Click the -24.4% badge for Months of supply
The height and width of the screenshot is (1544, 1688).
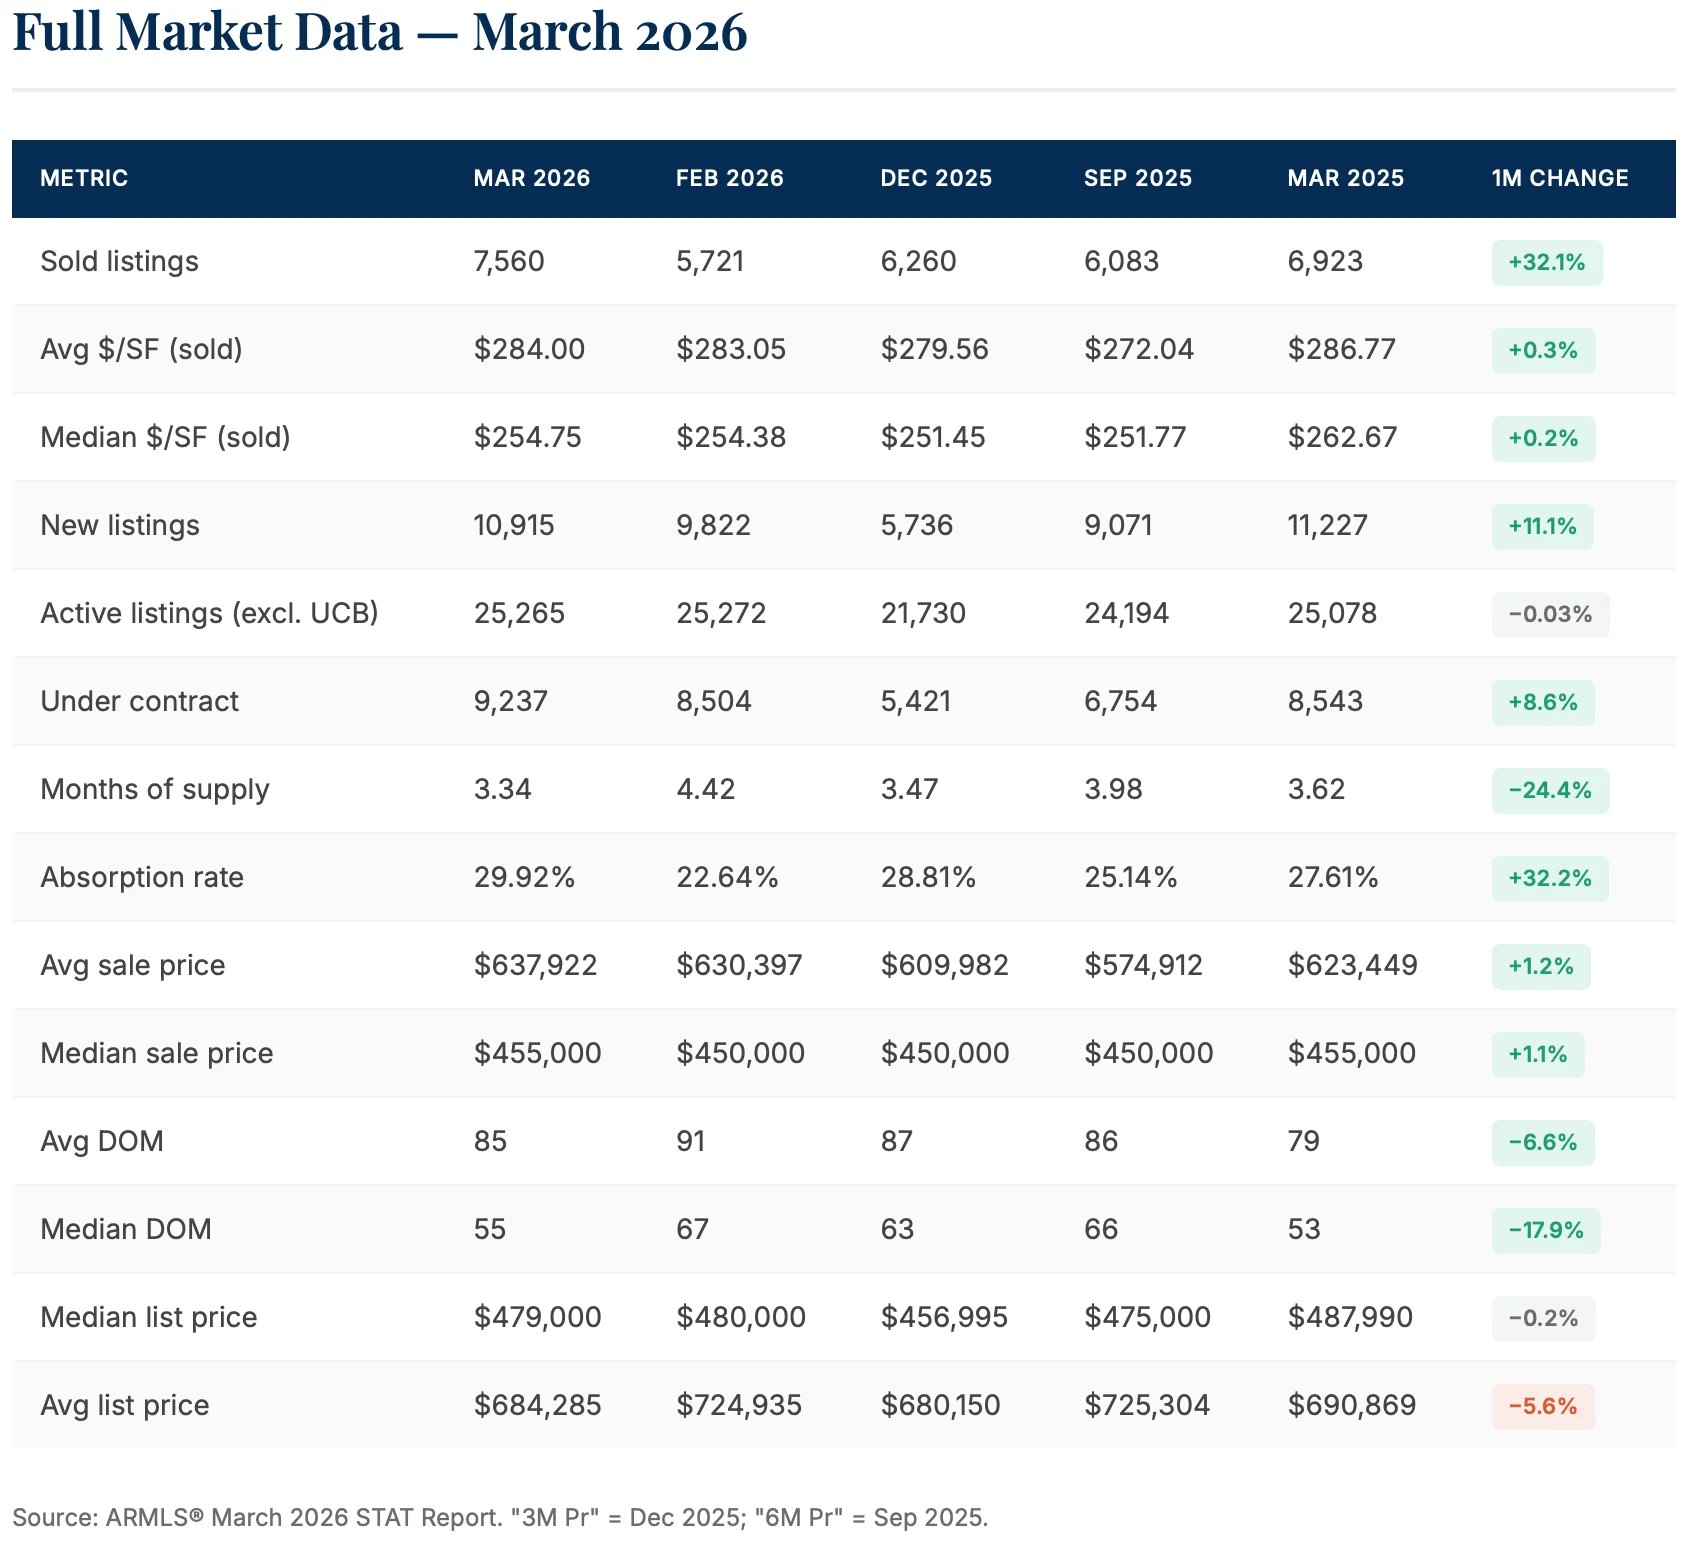point(1550,790)
